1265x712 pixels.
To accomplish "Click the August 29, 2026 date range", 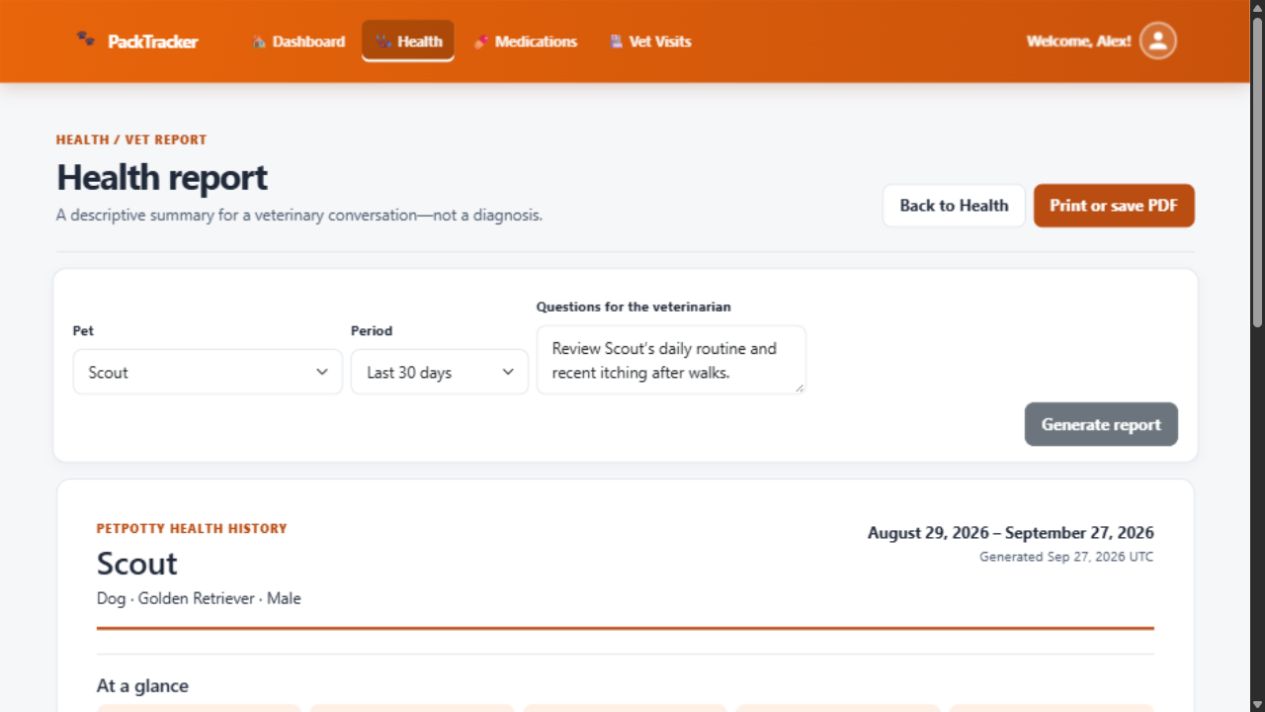I will click(1011, 533).
